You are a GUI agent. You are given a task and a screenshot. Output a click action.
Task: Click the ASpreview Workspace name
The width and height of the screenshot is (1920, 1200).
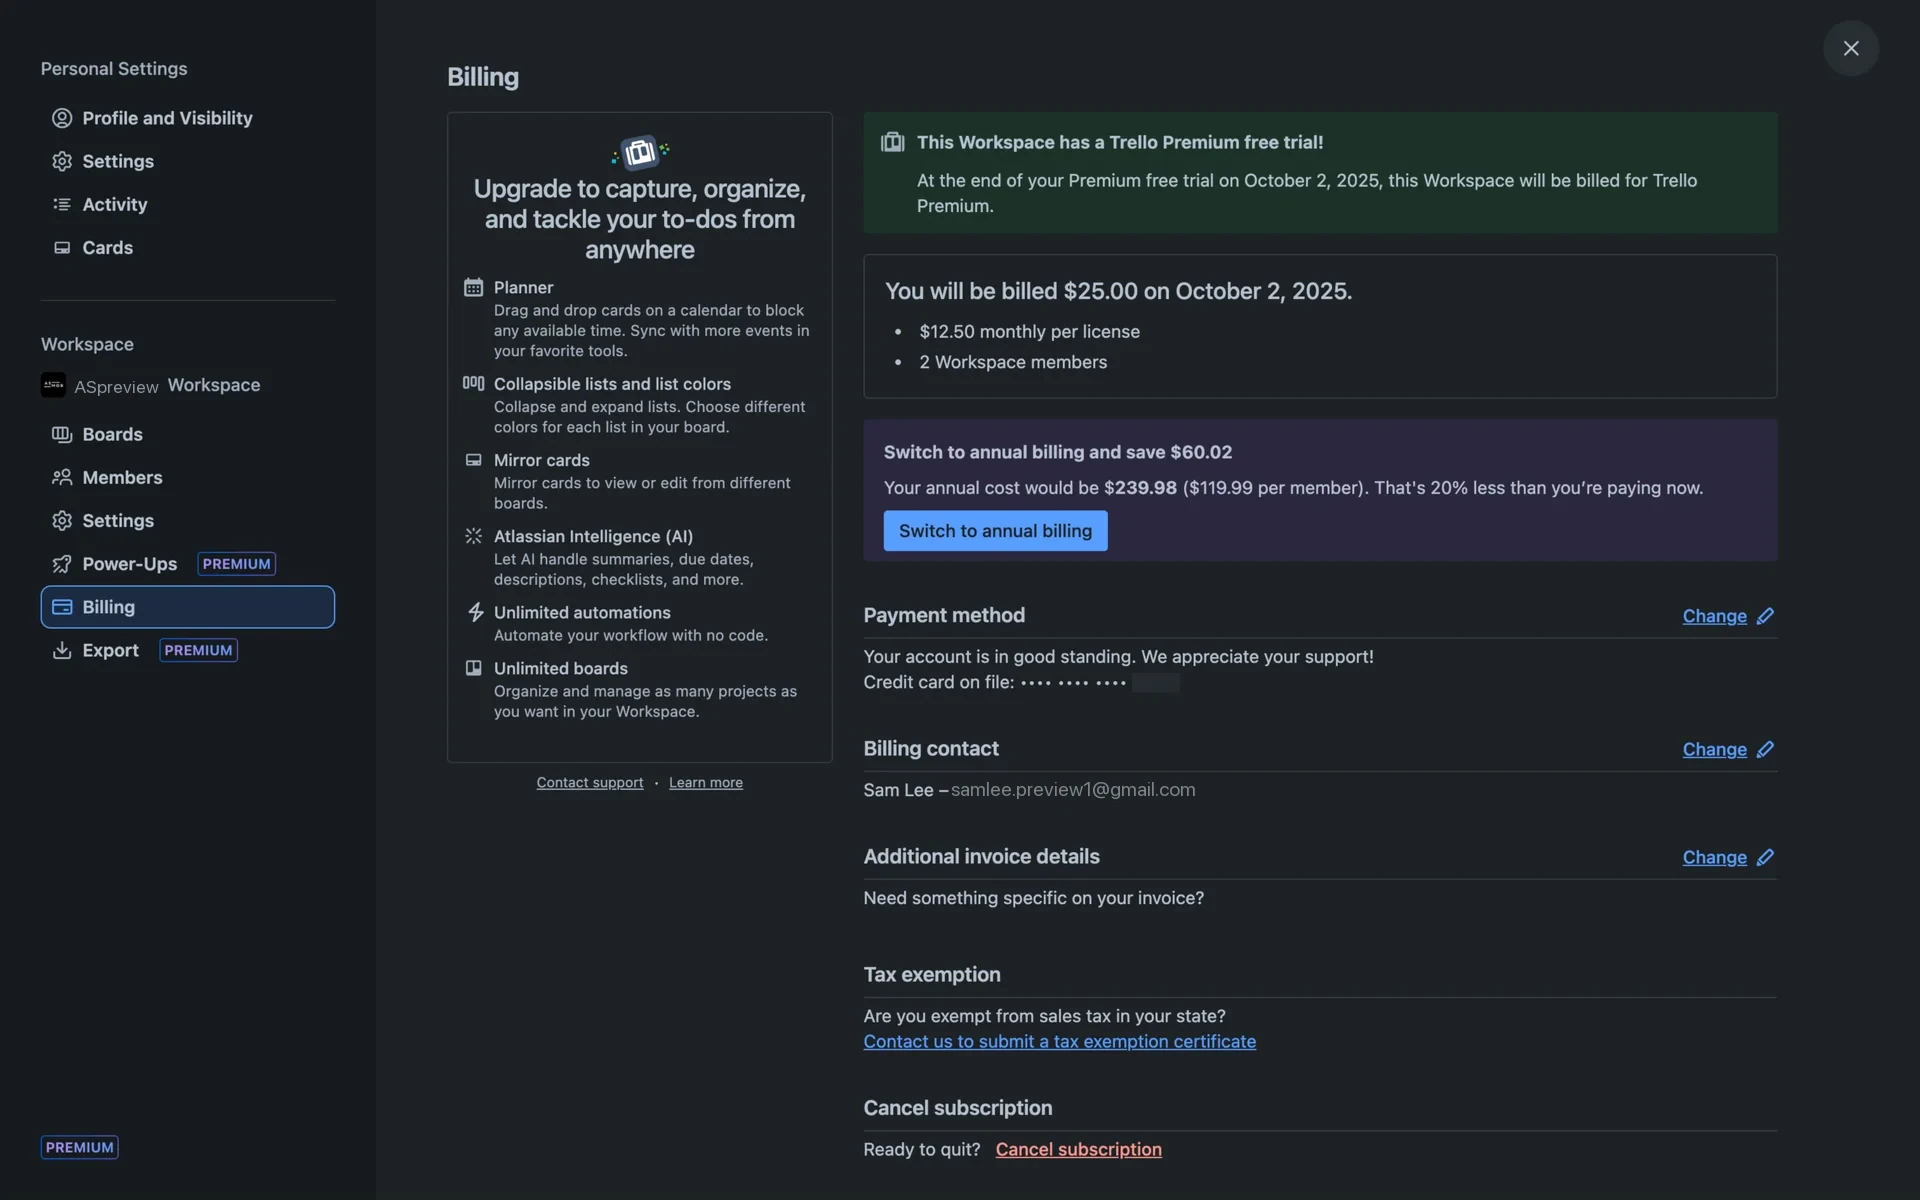[x=167, y=385]
